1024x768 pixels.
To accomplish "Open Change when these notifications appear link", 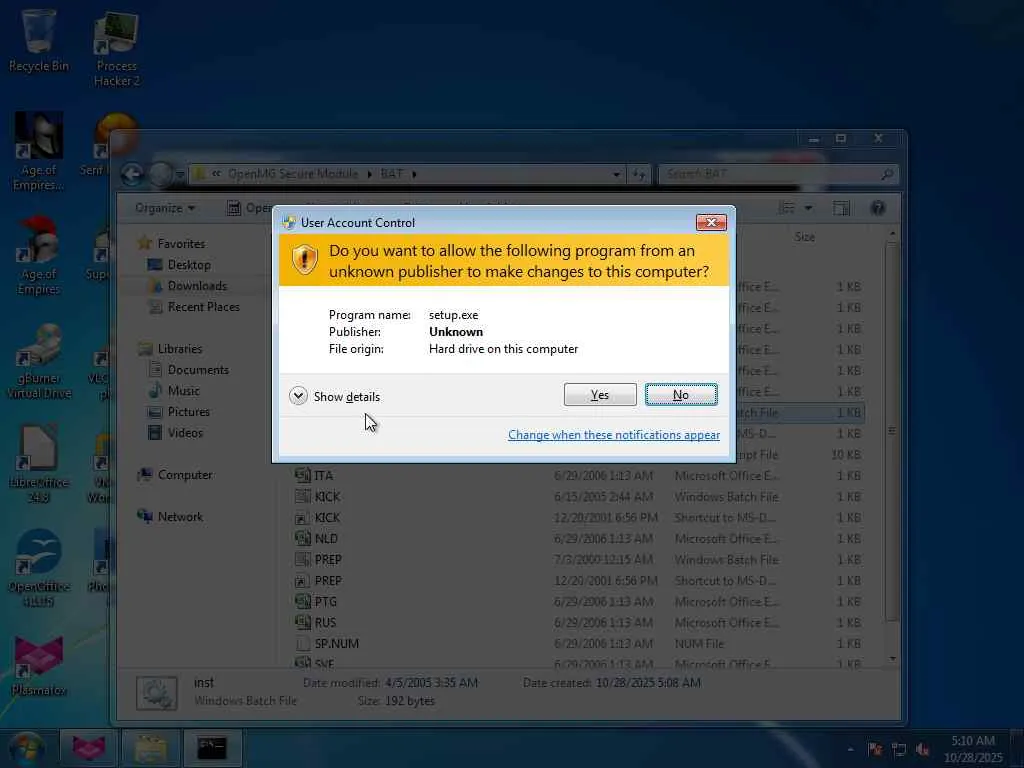I will tap(614, 435).
